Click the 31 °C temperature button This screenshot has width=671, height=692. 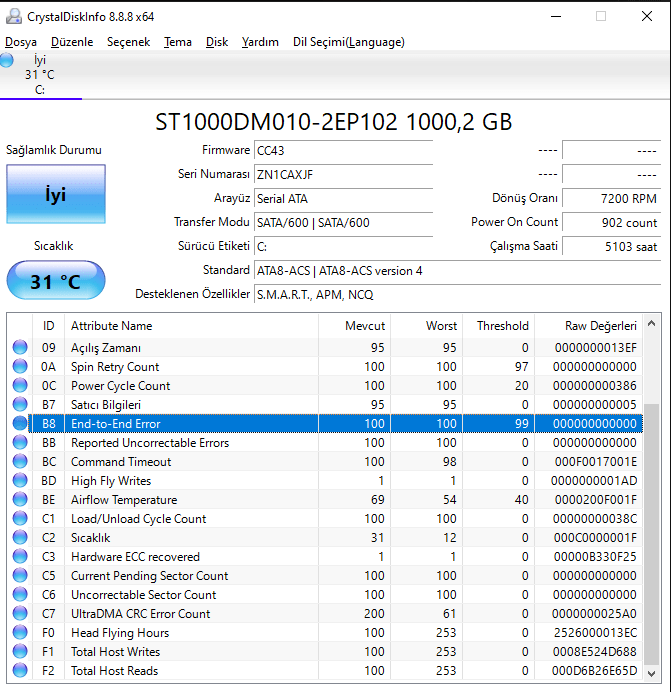(56, 280)
